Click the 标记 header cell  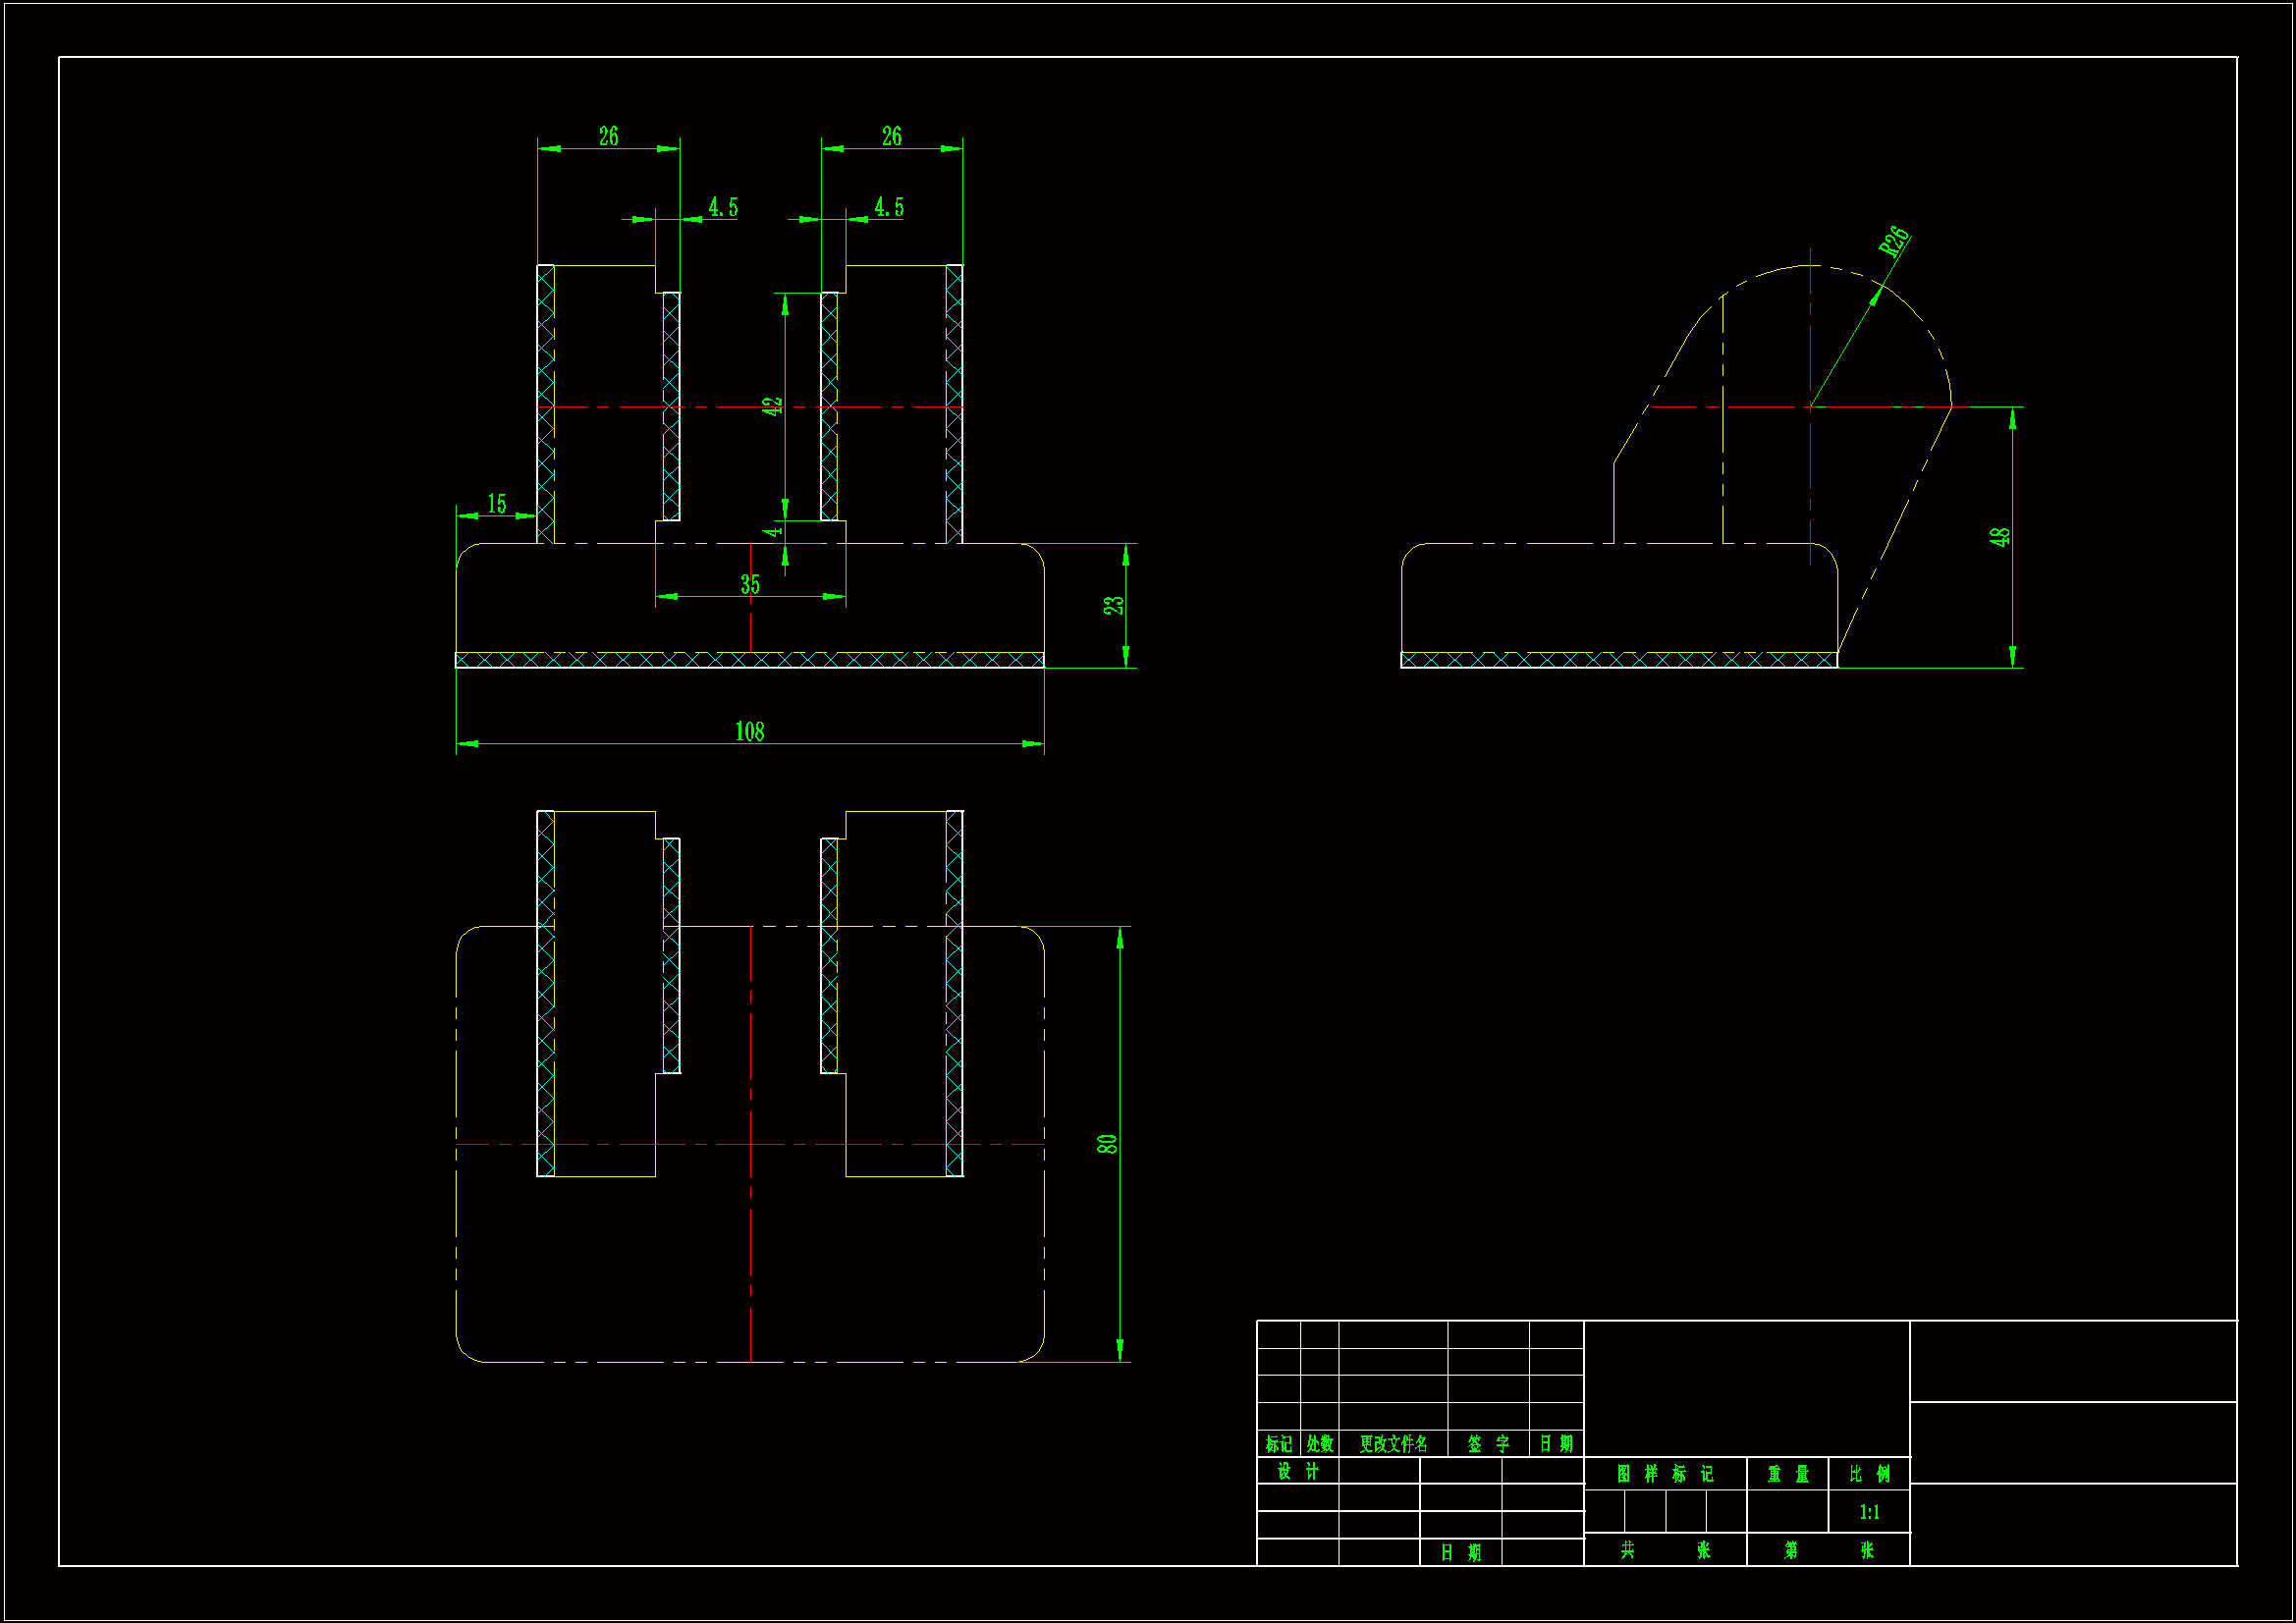(1278, 1444)
